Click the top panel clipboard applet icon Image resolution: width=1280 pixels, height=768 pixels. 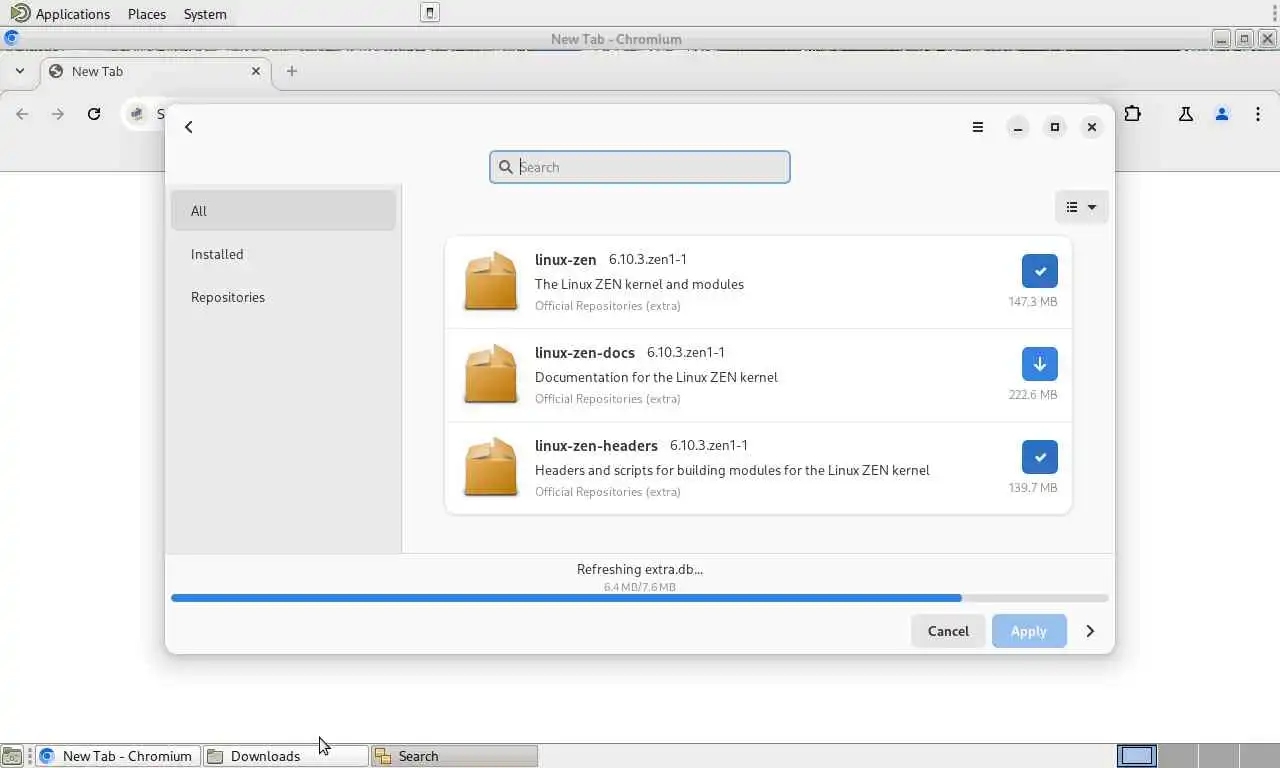430,13
